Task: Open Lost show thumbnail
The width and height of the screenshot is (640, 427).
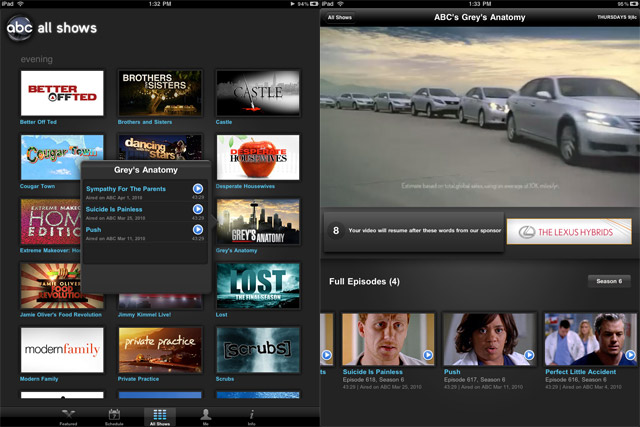Action: 258,286
